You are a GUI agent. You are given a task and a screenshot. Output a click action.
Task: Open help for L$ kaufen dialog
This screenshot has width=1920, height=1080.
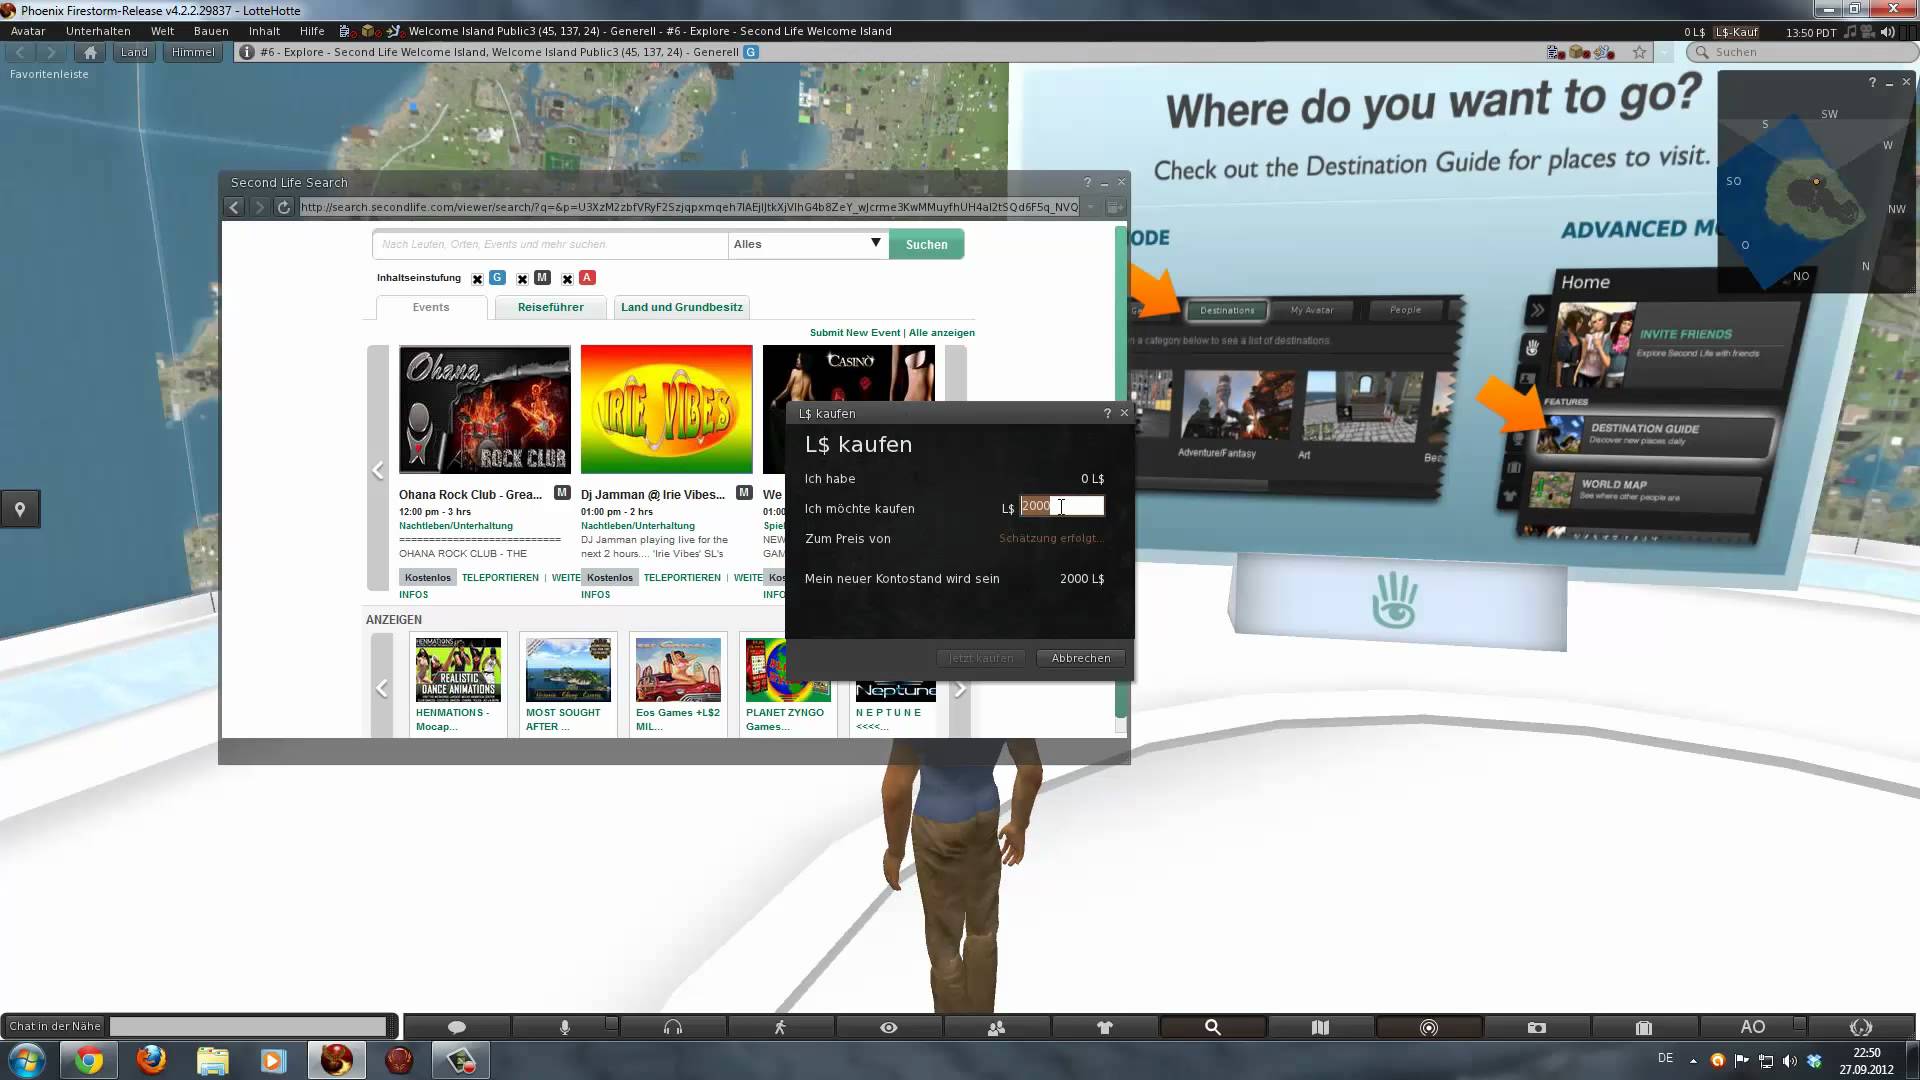click(1107, 413)
